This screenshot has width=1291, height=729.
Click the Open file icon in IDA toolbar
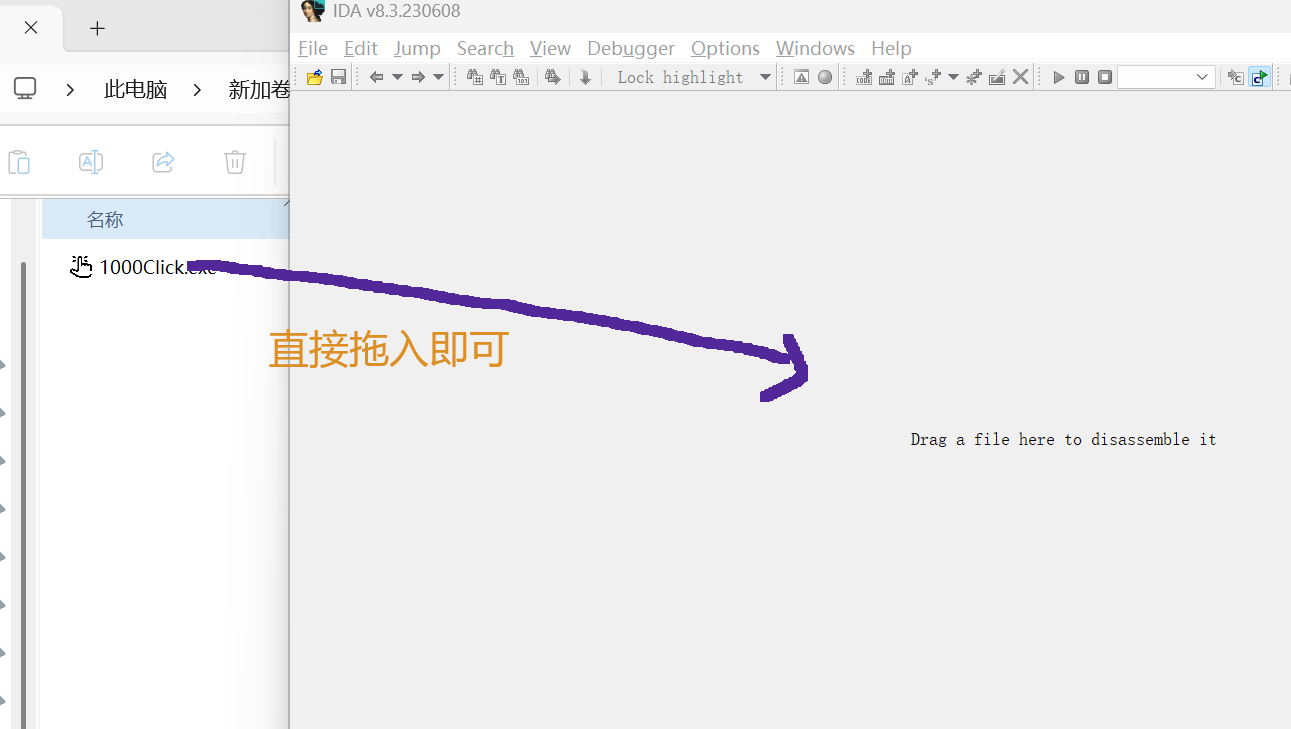point(314,77)
